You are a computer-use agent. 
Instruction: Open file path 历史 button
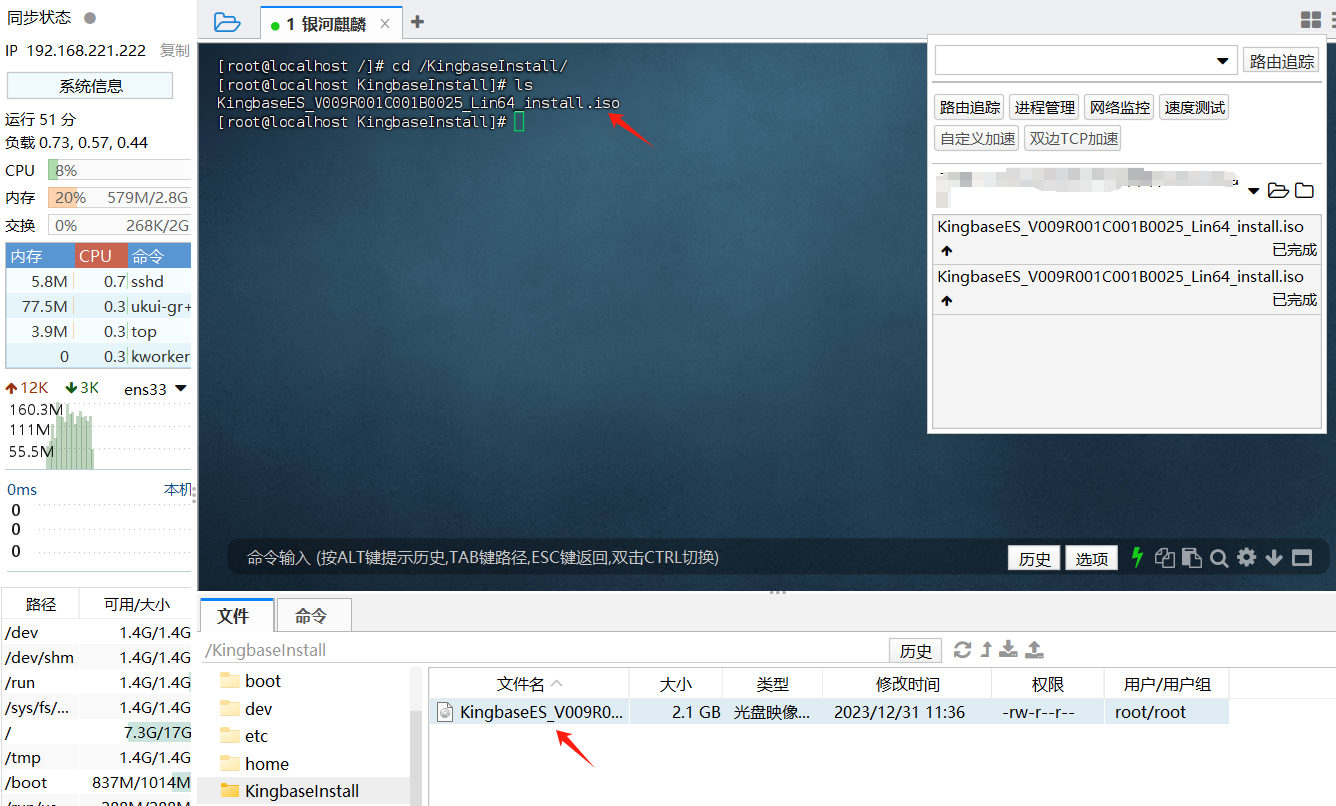coord(915,651)
